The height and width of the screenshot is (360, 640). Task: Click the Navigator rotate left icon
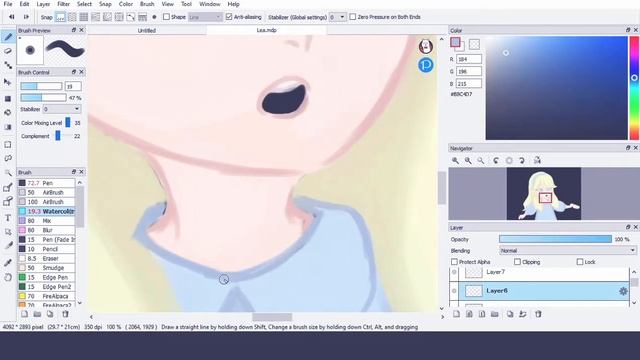click(496, 160)
